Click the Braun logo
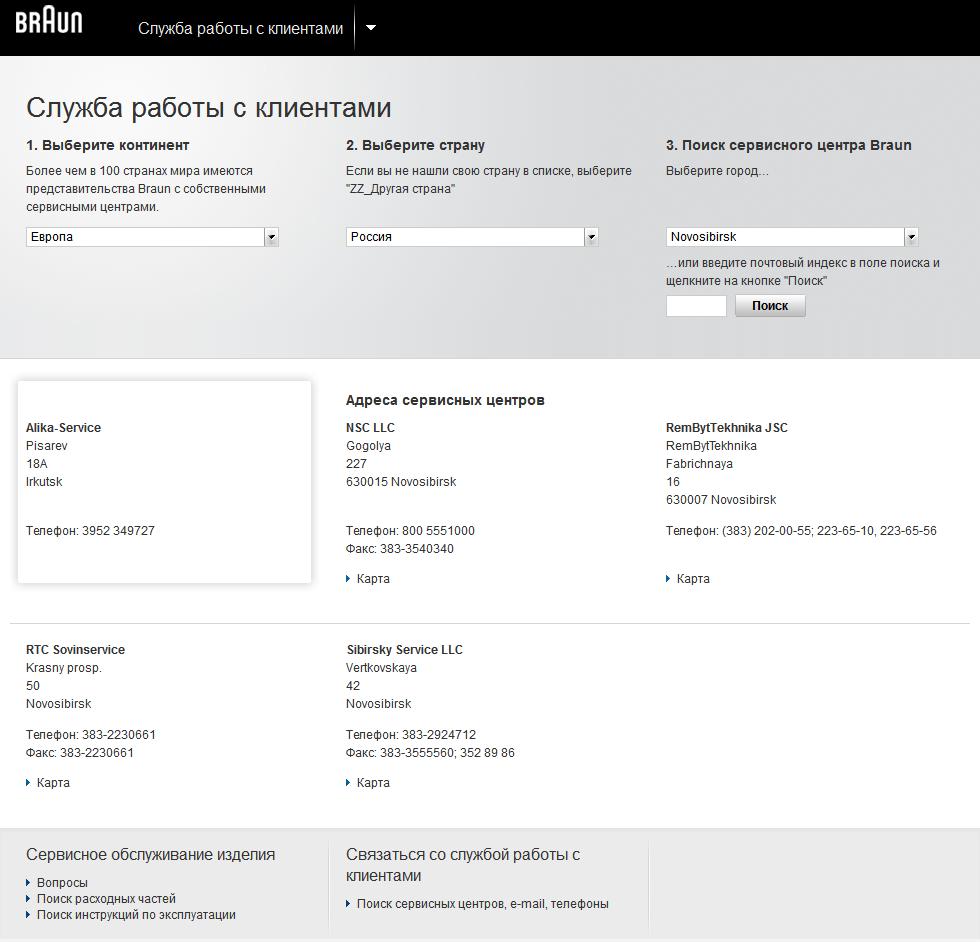Viewport: 980px width, 942px height. (x=49, y=22)
